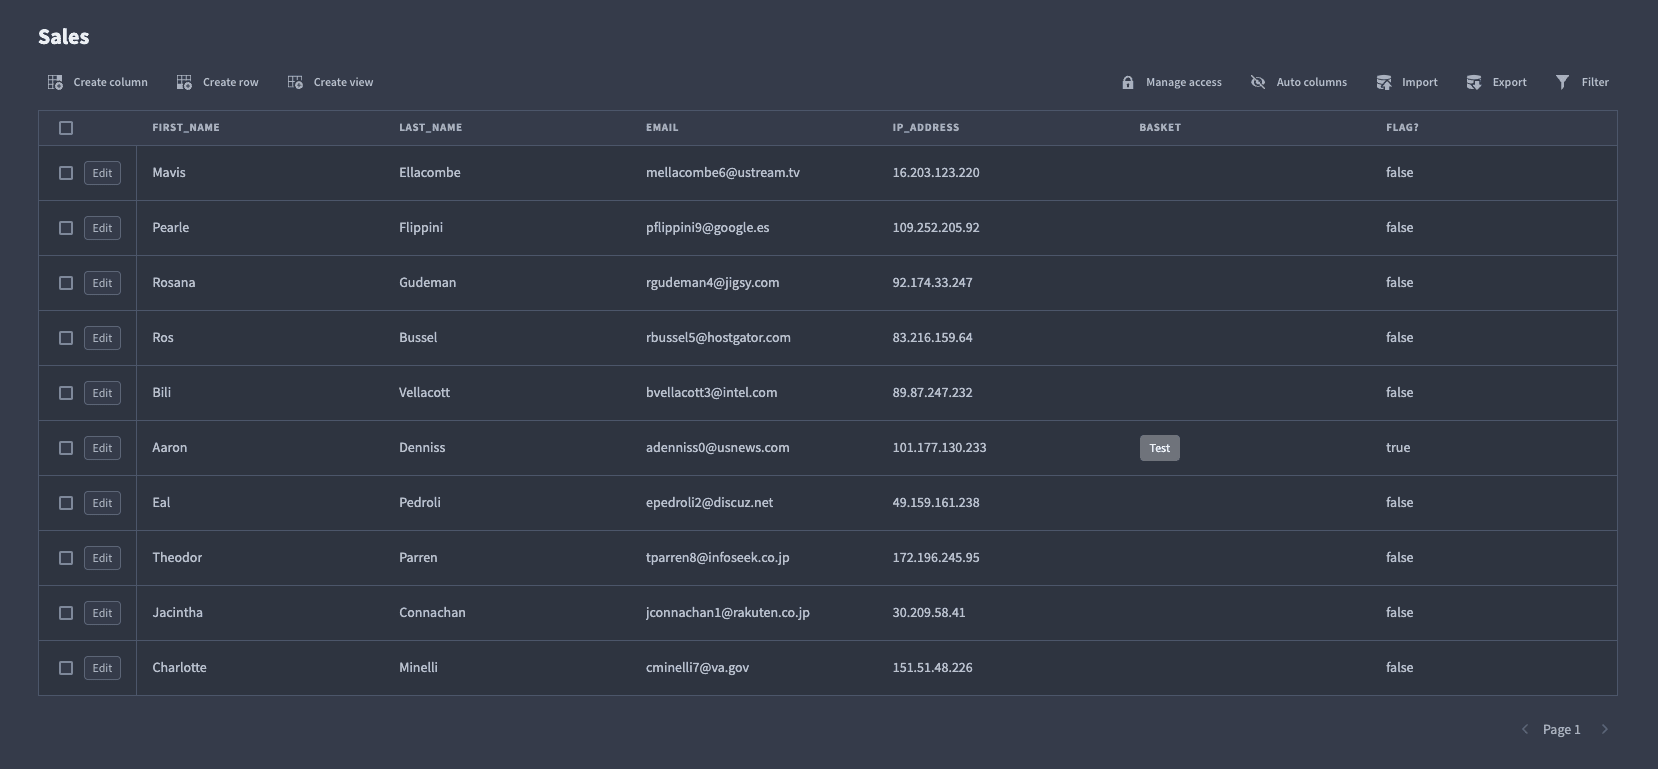Open FLAG? column header
Viewport: 1658px width, 769px height.
pos(1402,128)
